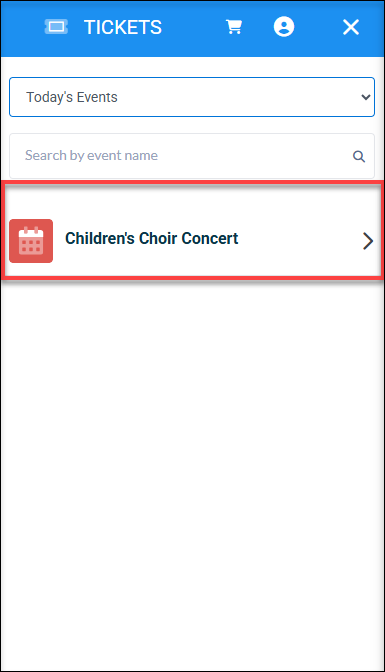This screenshot has height=672, width=385.
Task: Select the Children's Choir Concert event title
Action: [151, 238]
